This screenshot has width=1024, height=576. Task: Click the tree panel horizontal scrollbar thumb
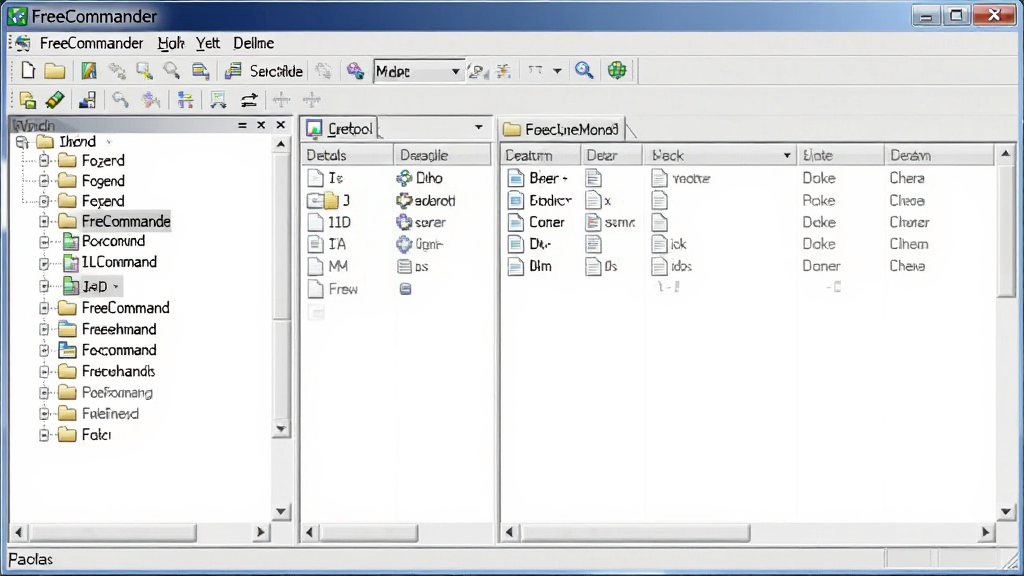112,532
